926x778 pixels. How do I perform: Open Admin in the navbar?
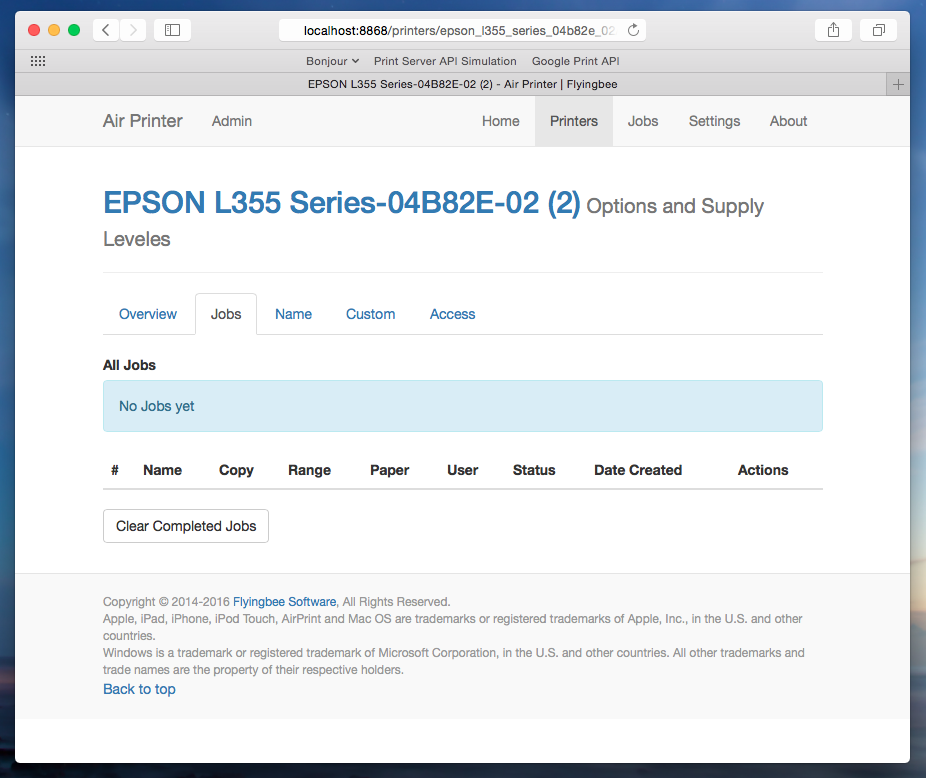(x=232, y=121)
